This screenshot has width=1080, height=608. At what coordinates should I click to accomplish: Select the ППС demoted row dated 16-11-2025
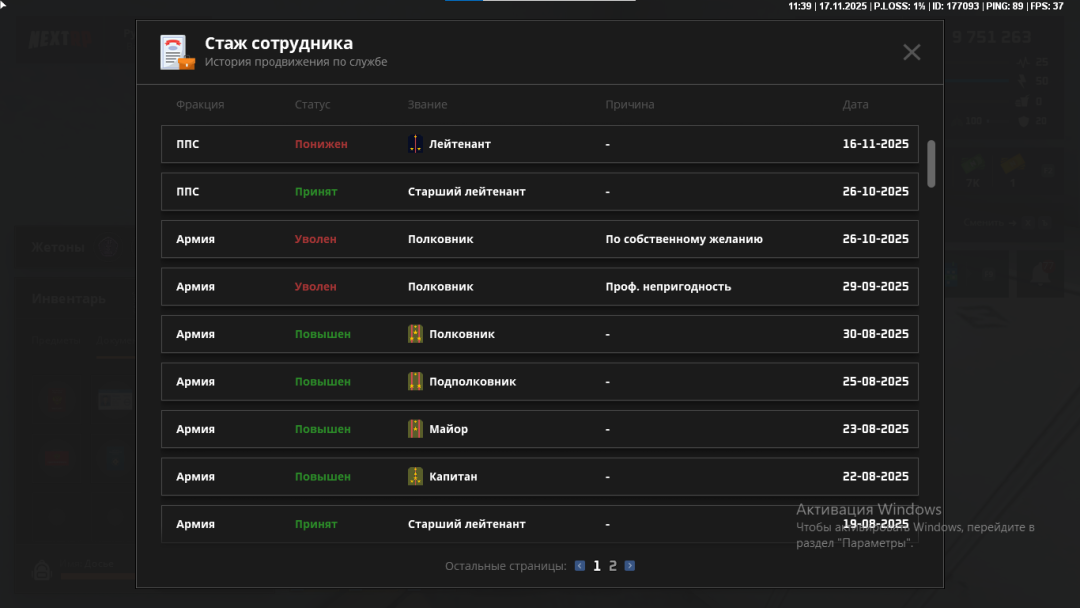point(539,144)
